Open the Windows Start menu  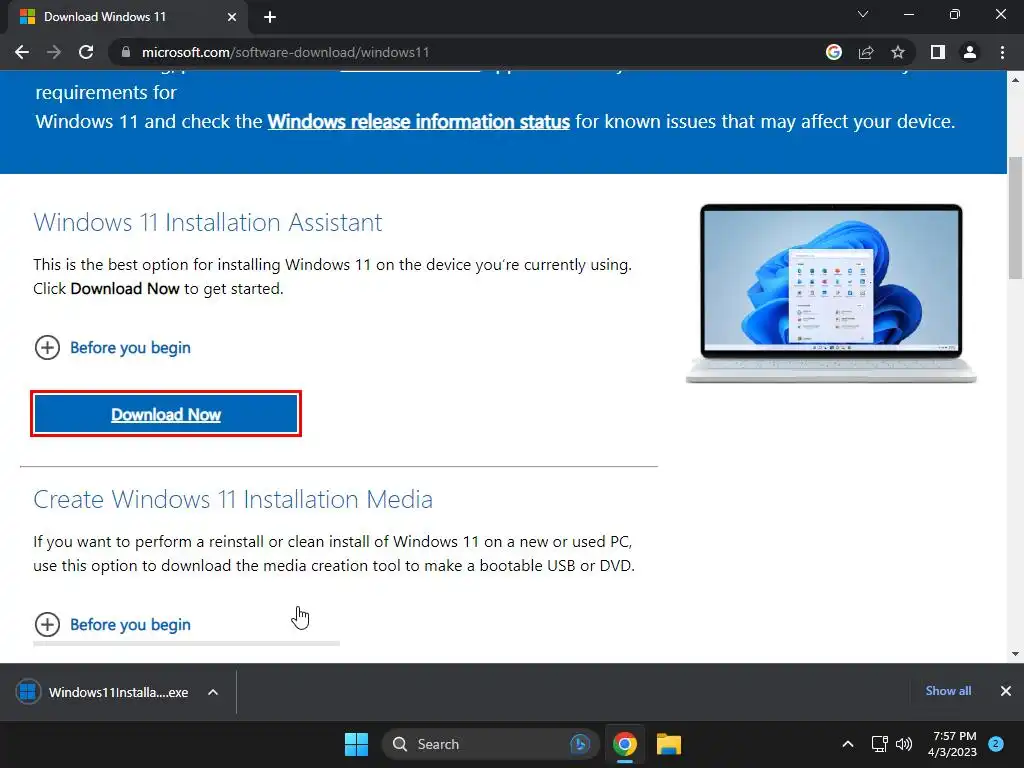coord(357,744)
